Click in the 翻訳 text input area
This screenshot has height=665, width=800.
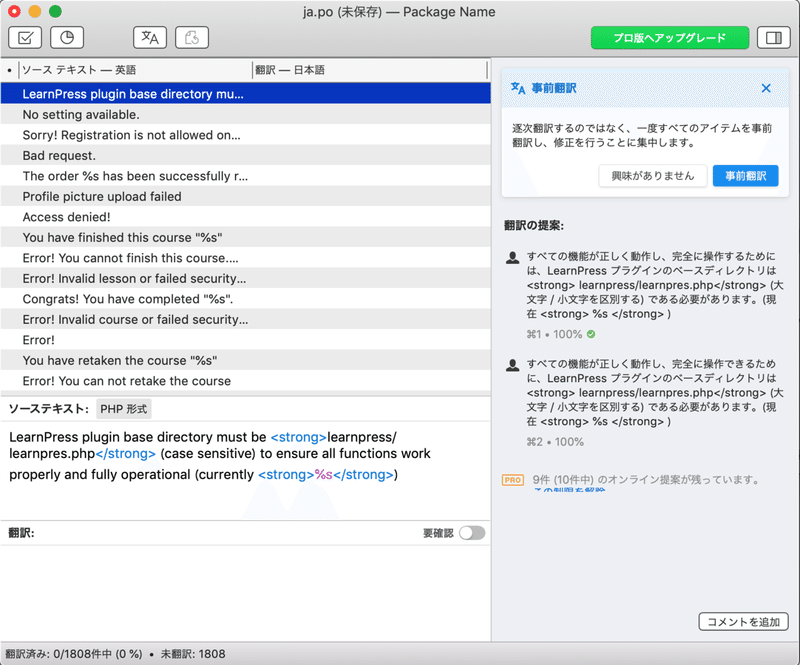pos(245,592)
